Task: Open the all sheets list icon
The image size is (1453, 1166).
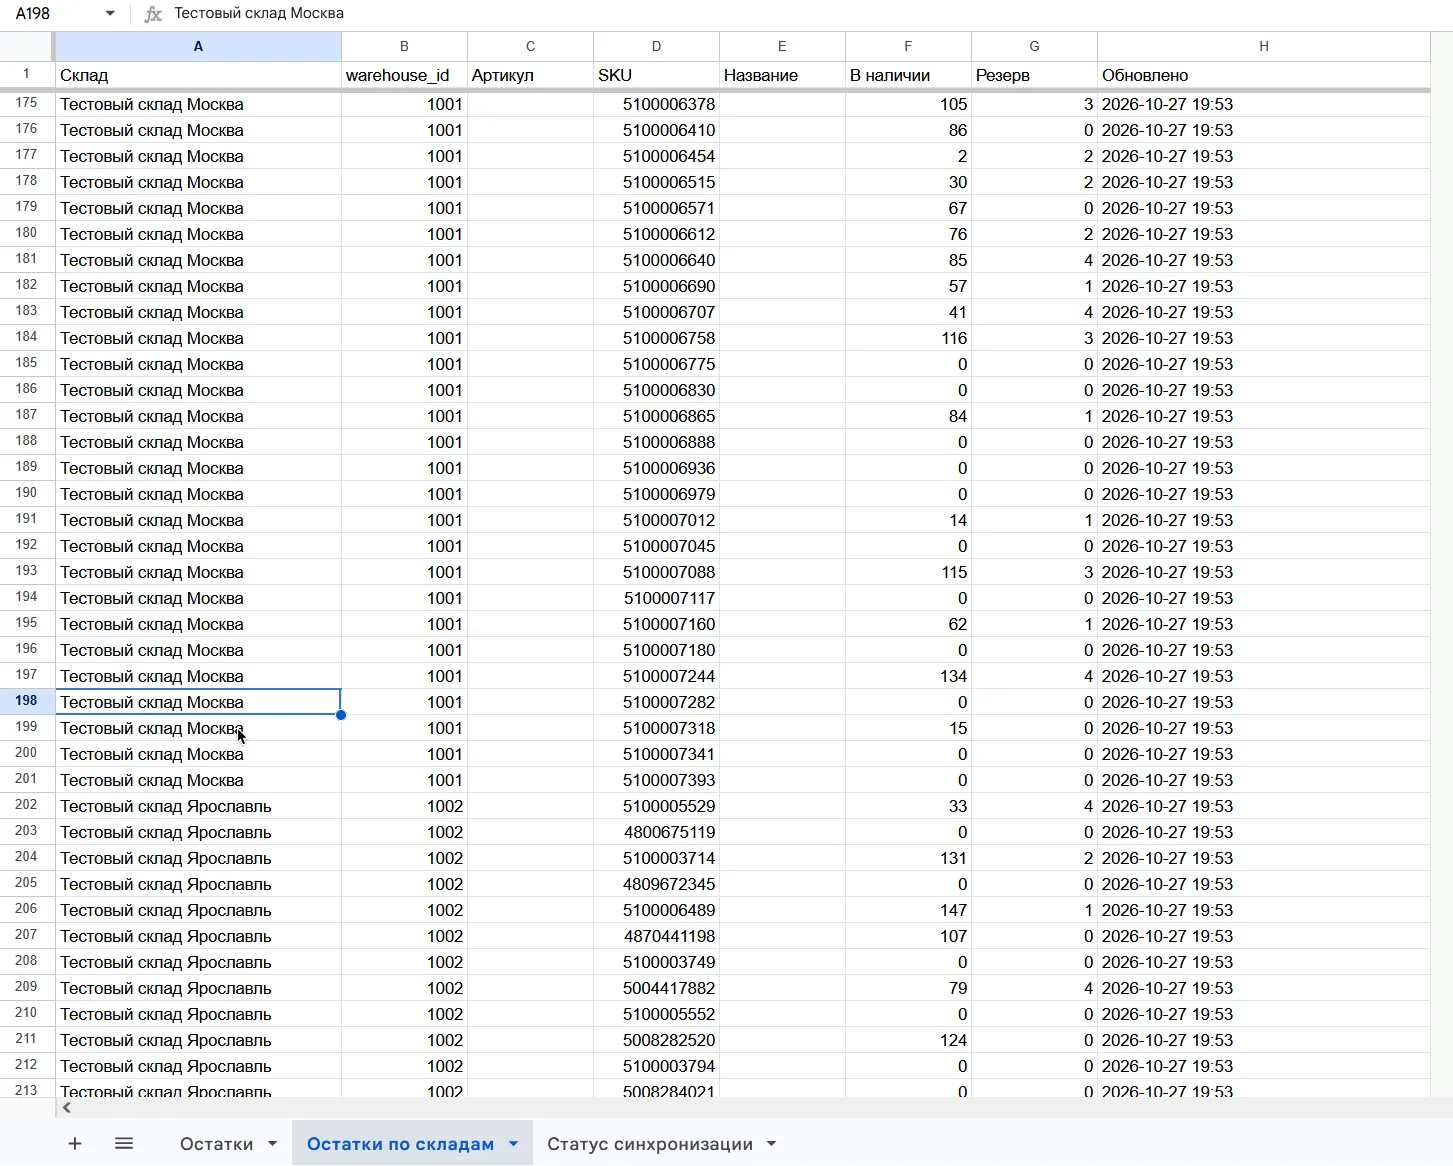Action: click(x=124, y=1143)
